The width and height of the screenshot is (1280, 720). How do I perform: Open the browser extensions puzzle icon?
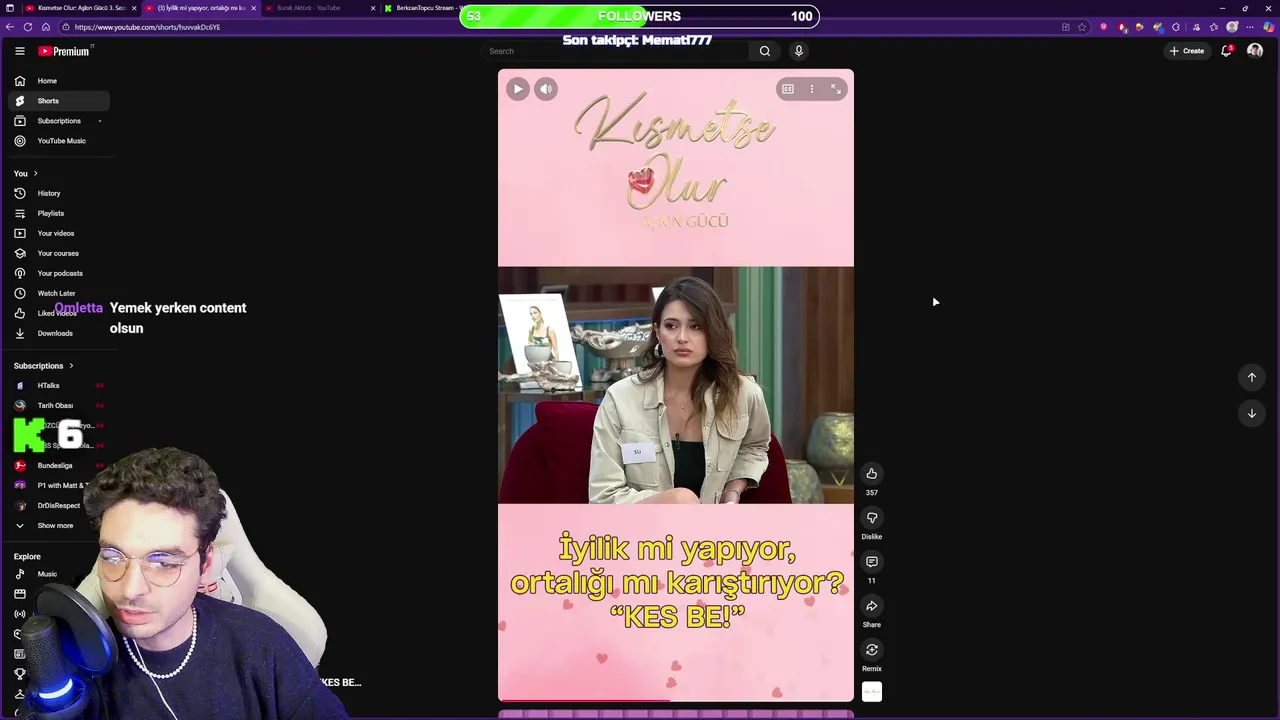[x=1176, y=27]
